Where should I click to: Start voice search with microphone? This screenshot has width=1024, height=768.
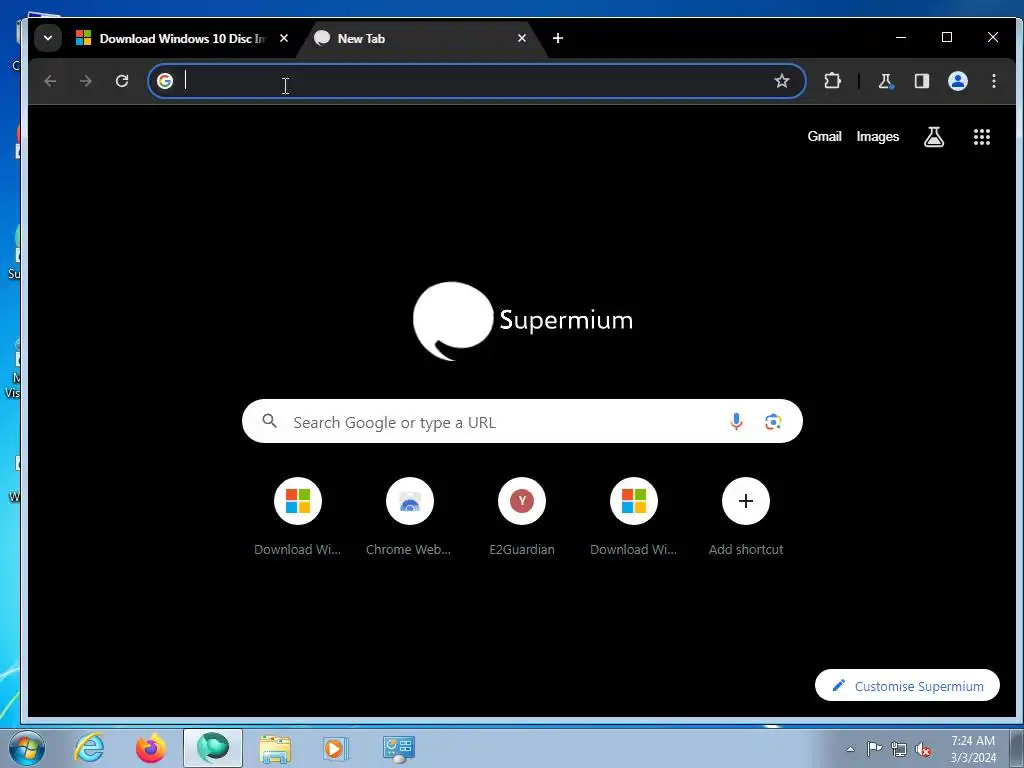[736, 422]
